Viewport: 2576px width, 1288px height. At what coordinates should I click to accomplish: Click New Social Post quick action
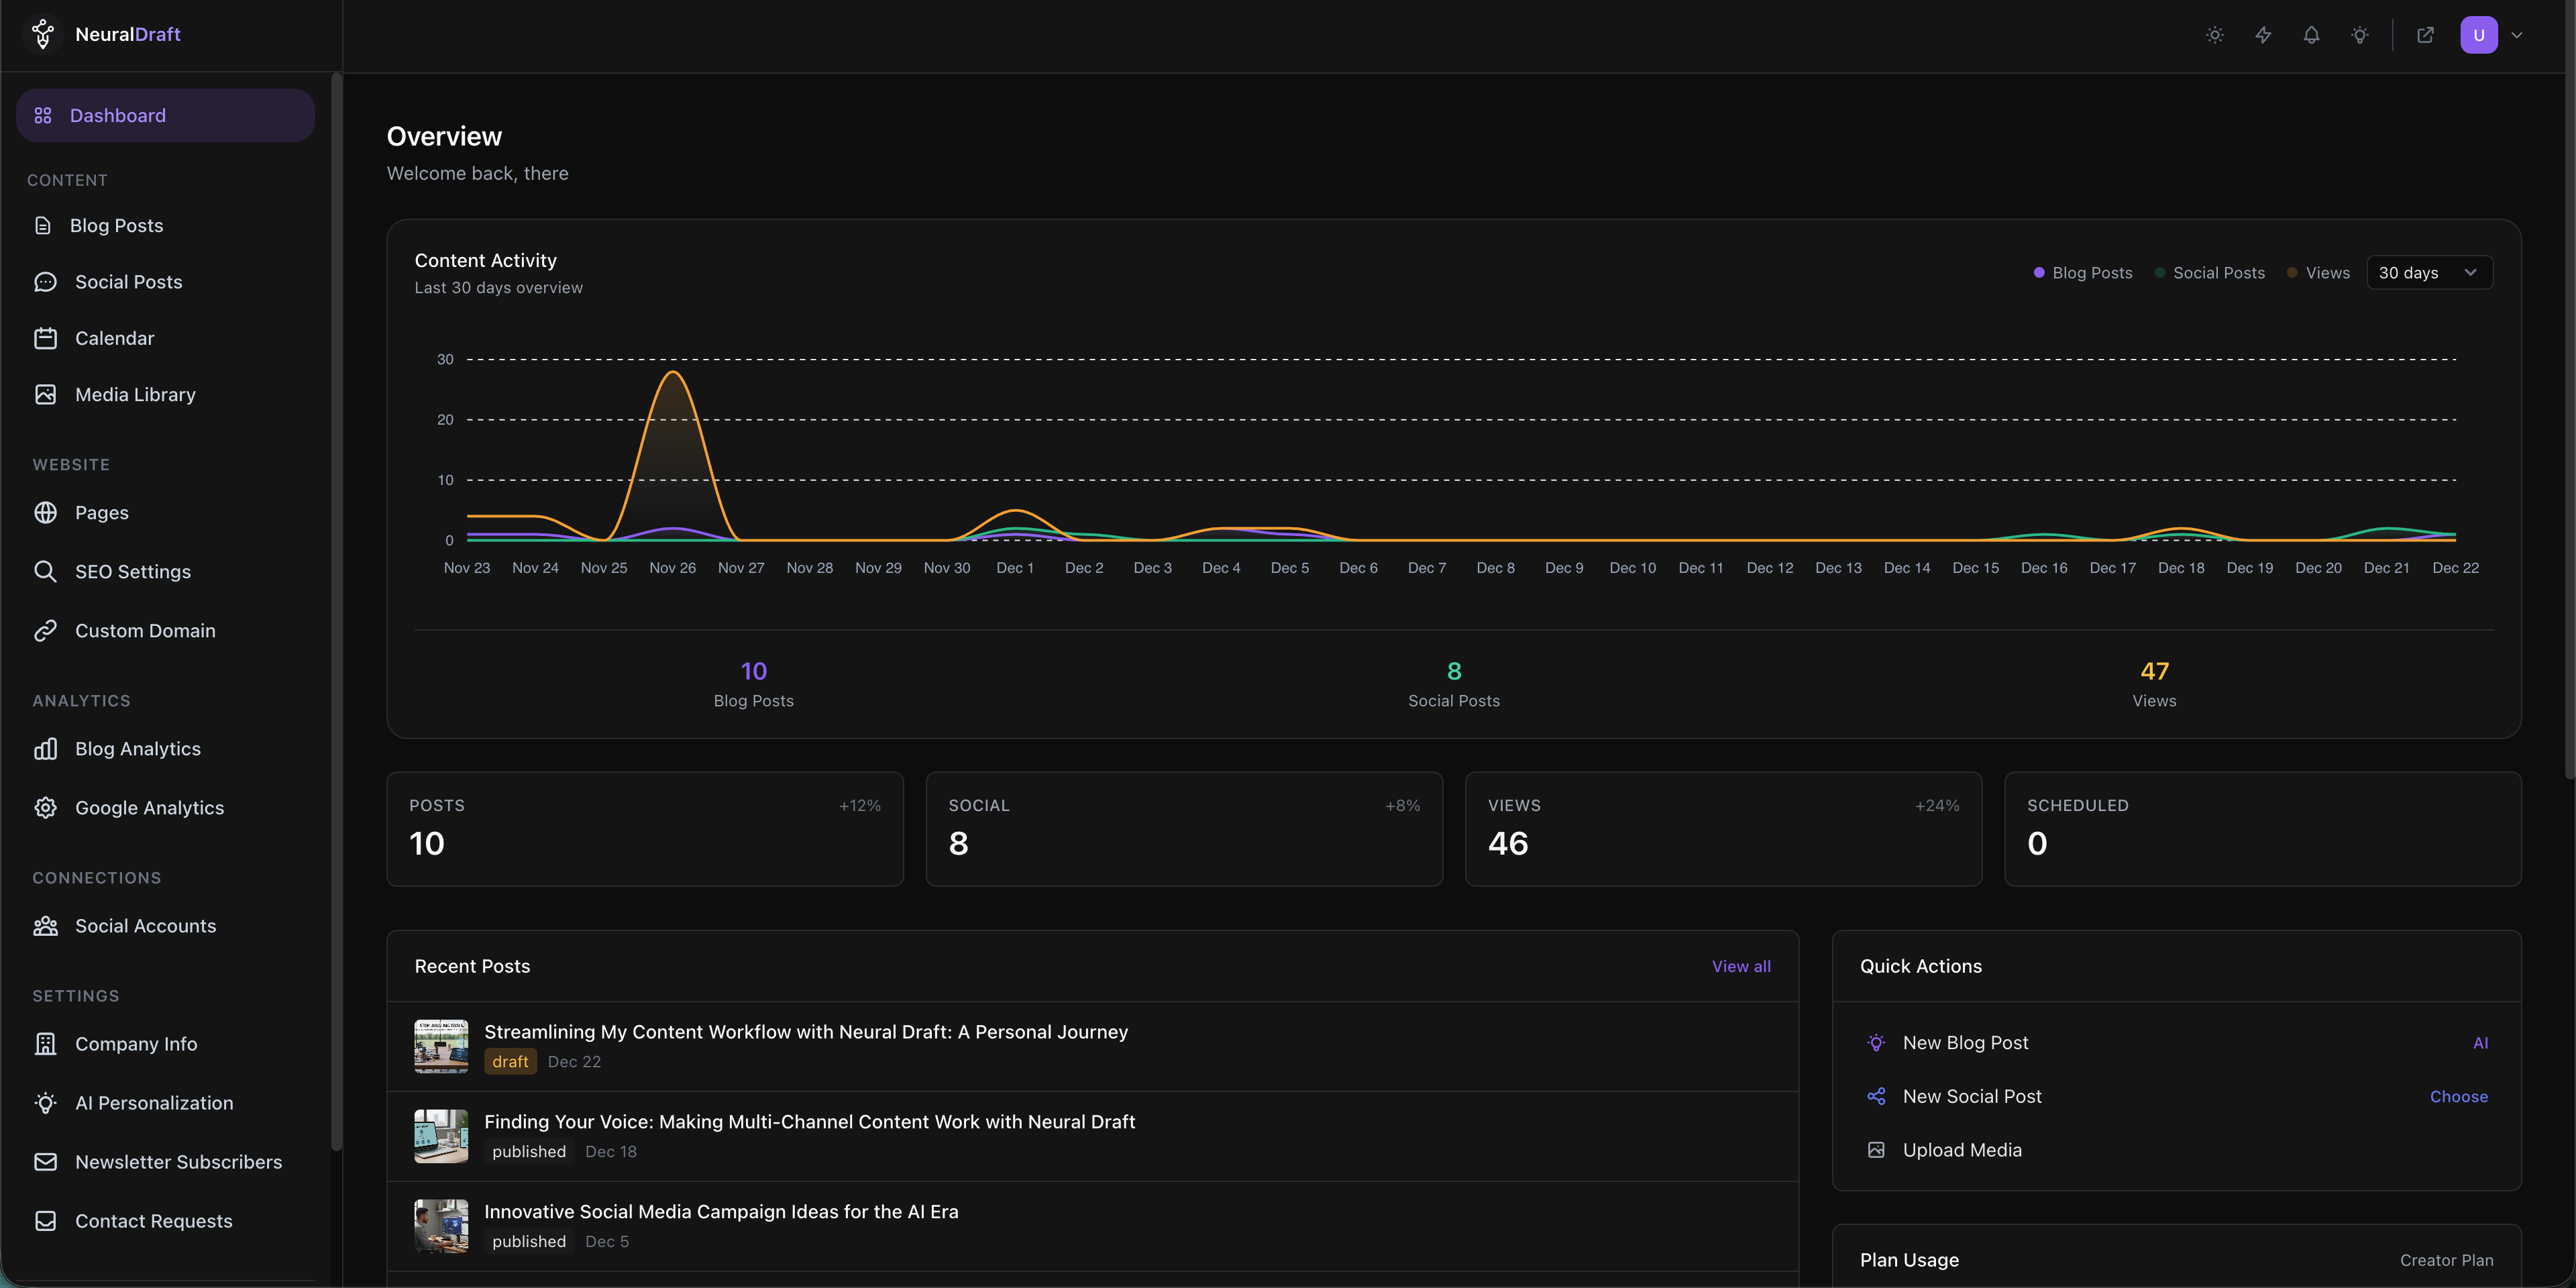click(2176, 1097)
